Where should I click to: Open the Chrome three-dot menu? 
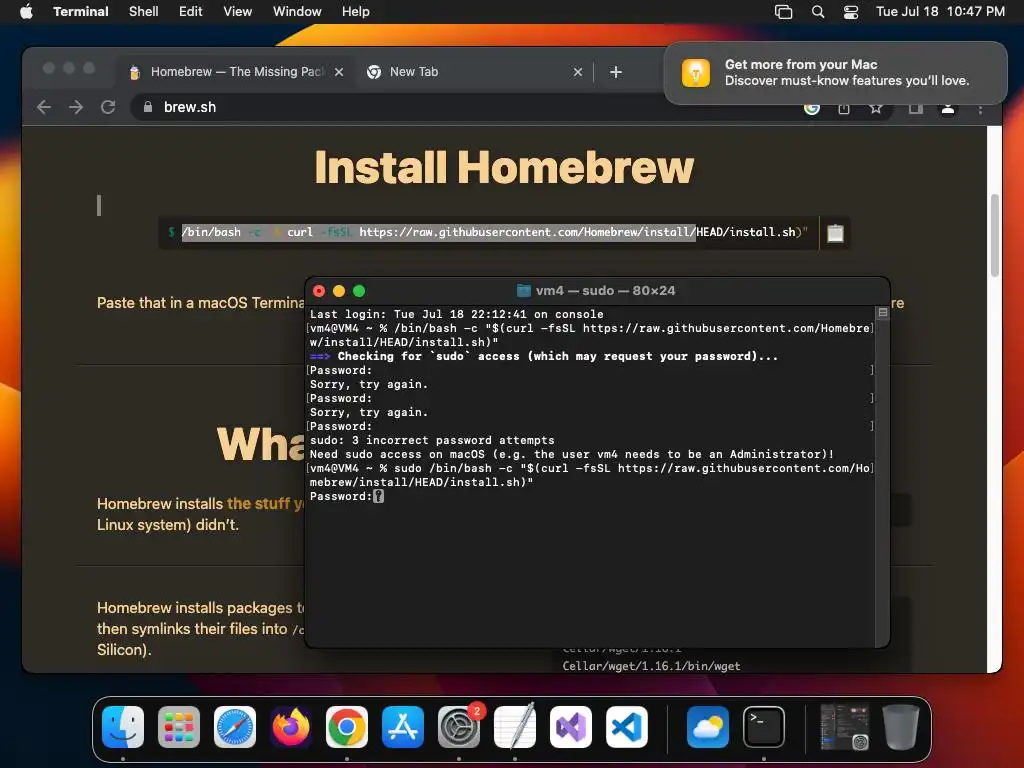pos(980,110)
